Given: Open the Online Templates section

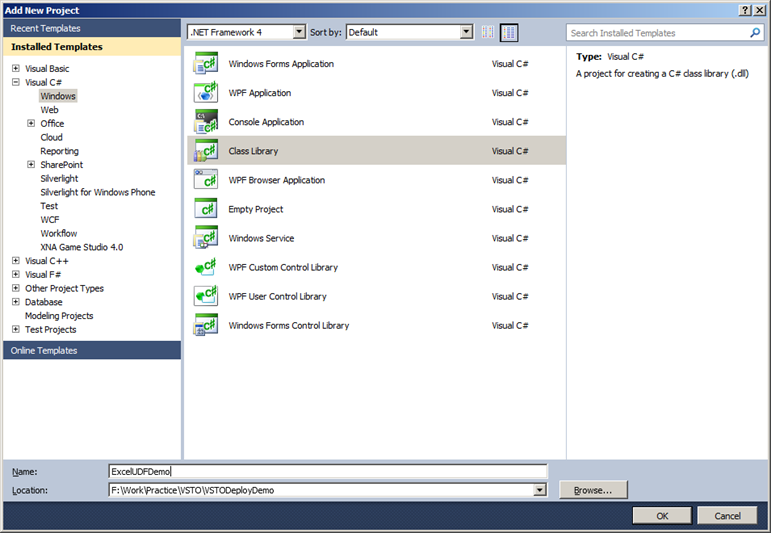Looking at the screenshot, I should (x=92, y=351).
